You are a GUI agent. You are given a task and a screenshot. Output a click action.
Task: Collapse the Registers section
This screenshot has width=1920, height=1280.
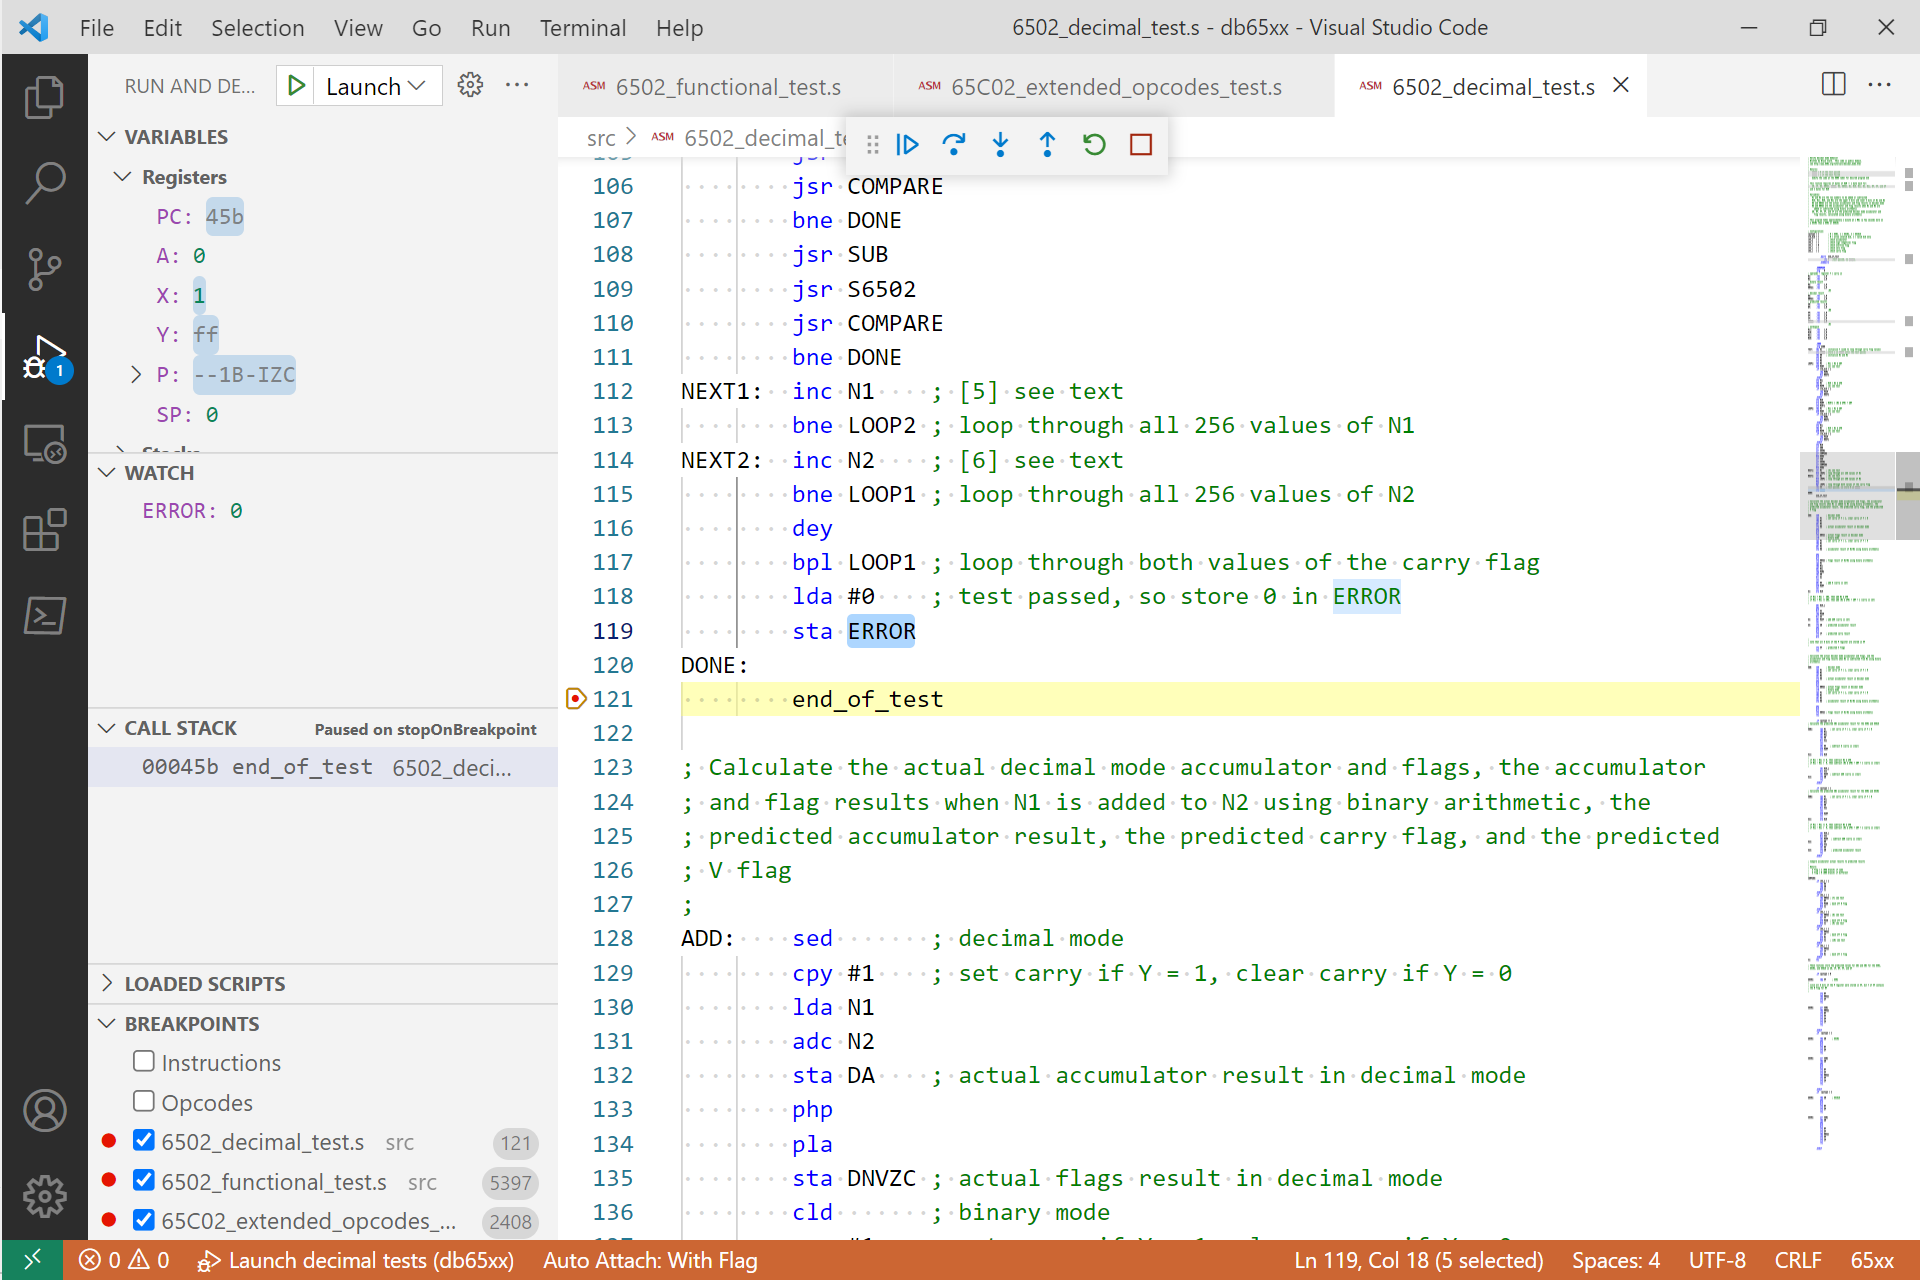[122, 176]
